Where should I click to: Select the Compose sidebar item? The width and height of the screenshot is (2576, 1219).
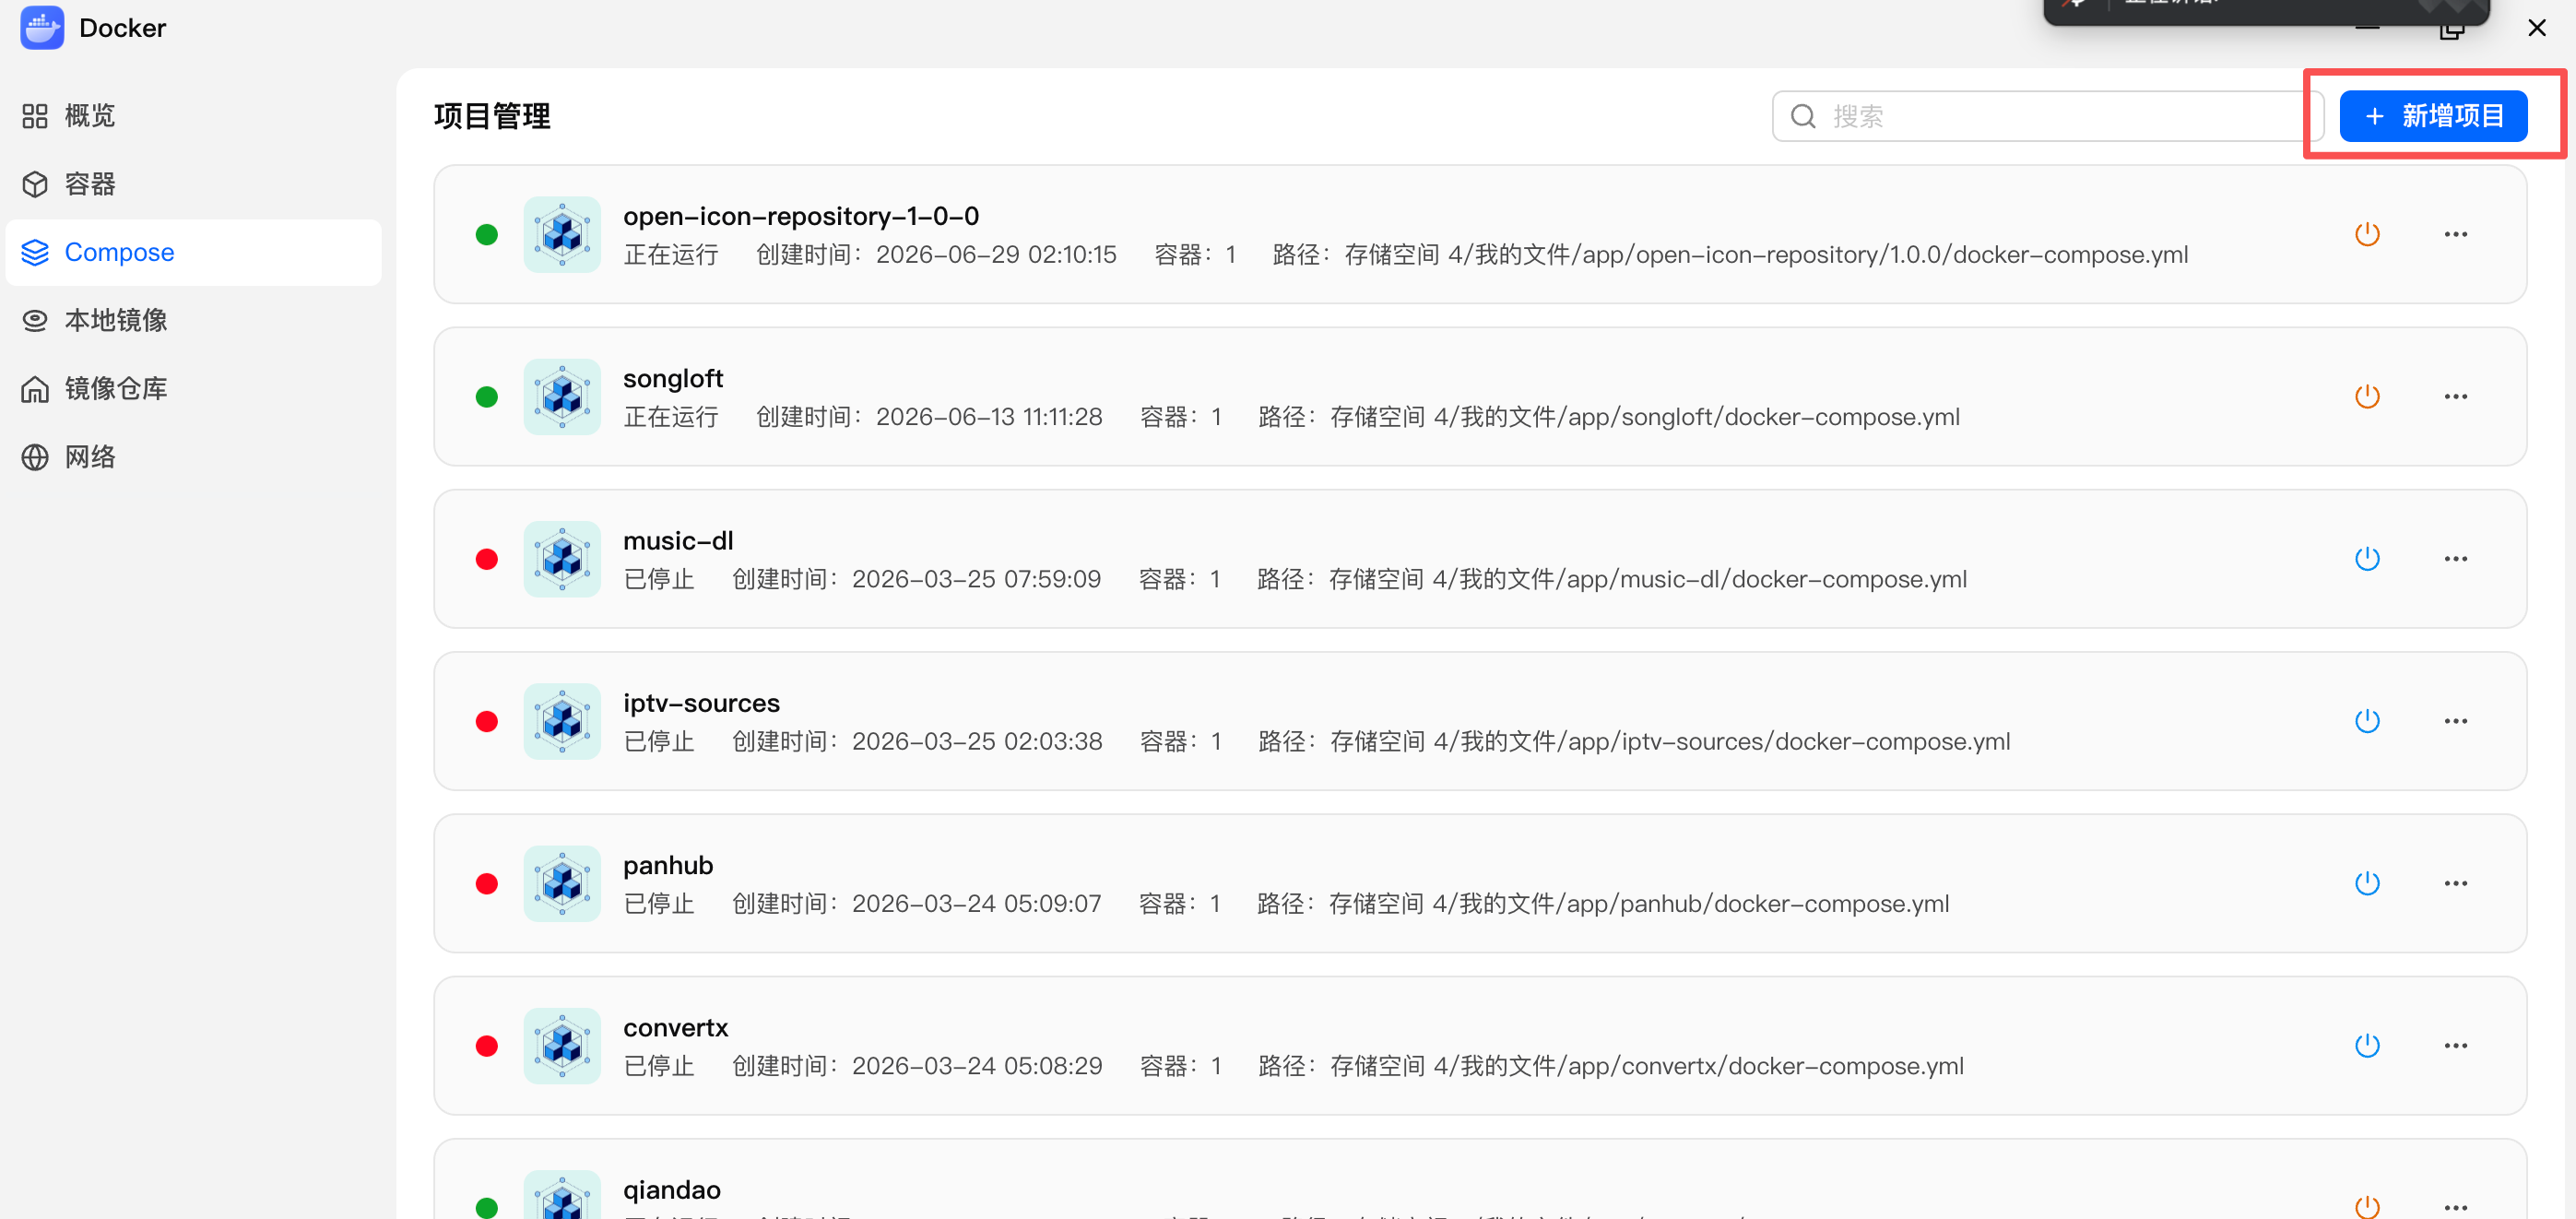click(192, 252)
